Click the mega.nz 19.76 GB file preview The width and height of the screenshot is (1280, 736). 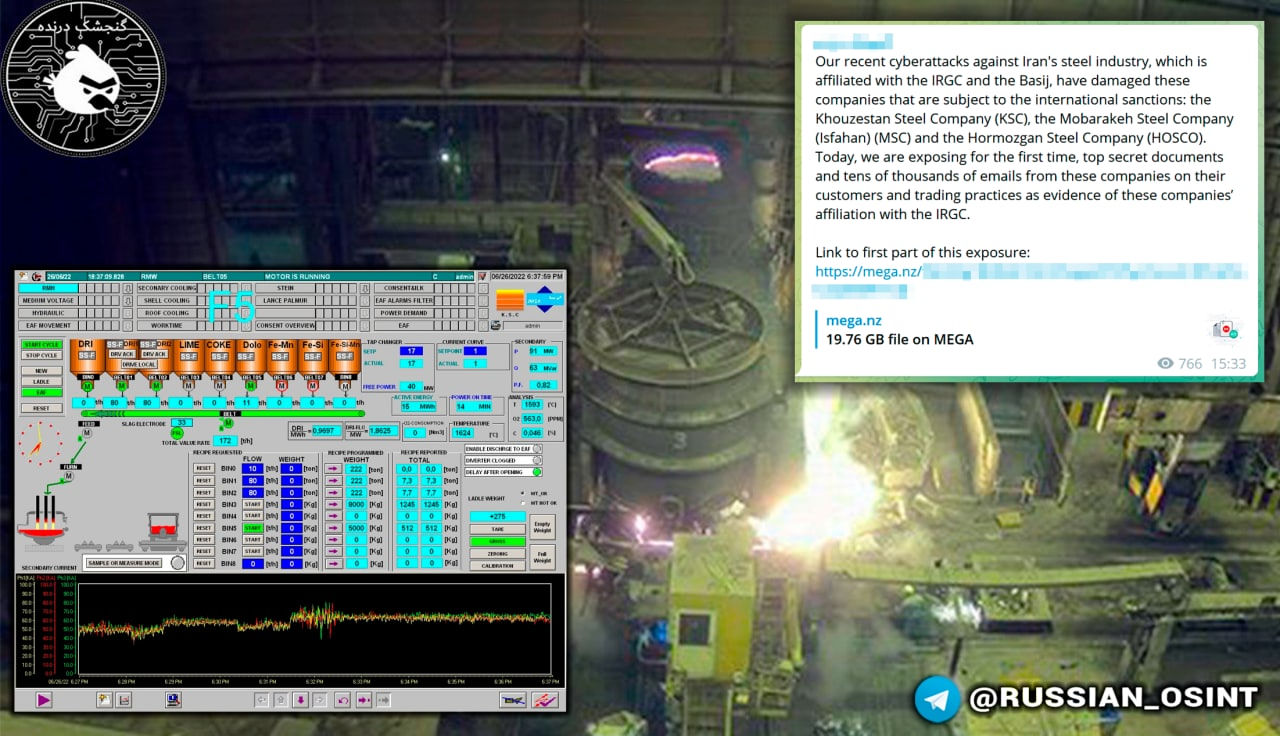1028,330
